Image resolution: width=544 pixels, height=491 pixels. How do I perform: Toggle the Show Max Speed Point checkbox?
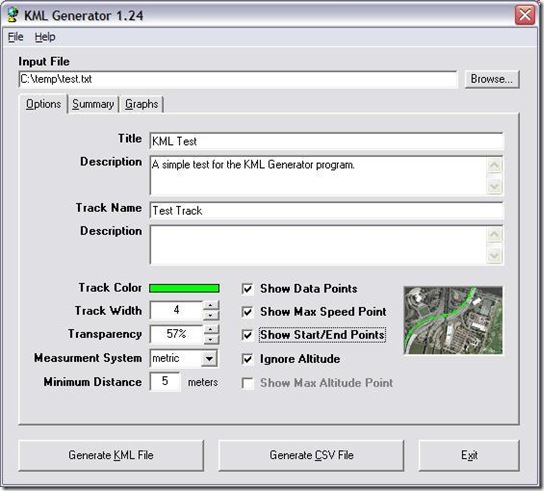tap(247, 312)
